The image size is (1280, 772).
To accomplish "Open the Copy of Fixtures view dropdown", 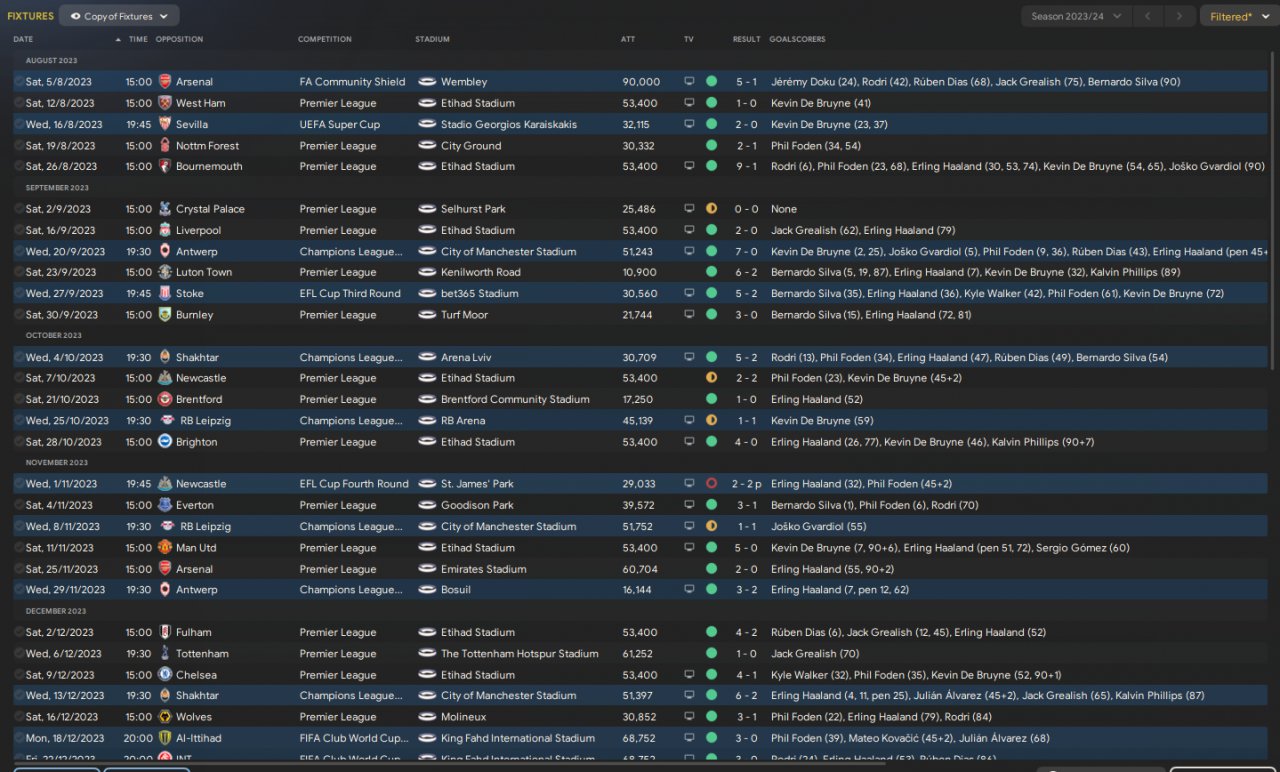I will pos(120,16).
